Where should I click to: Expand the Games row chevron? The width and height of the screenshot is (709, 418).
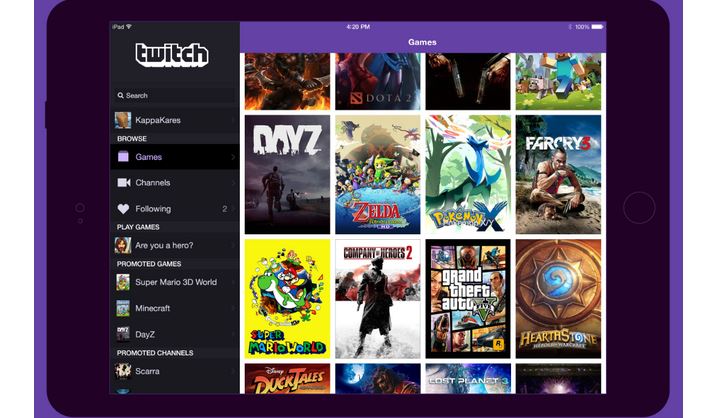[x=233, y=157]
